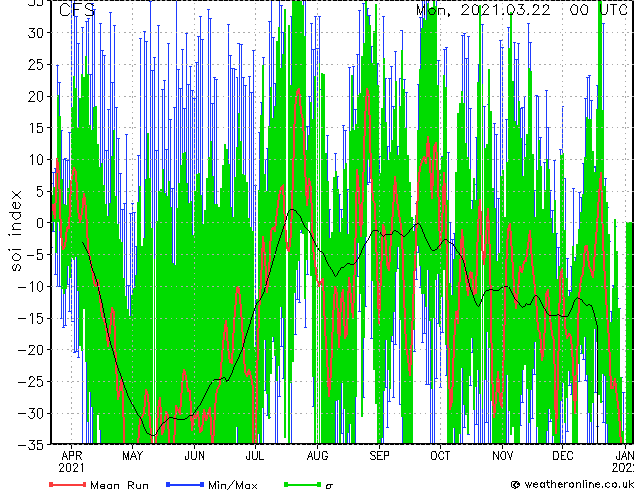Click the AUG month label
This screenshot has width=634, height=490.
click(317, 456)
